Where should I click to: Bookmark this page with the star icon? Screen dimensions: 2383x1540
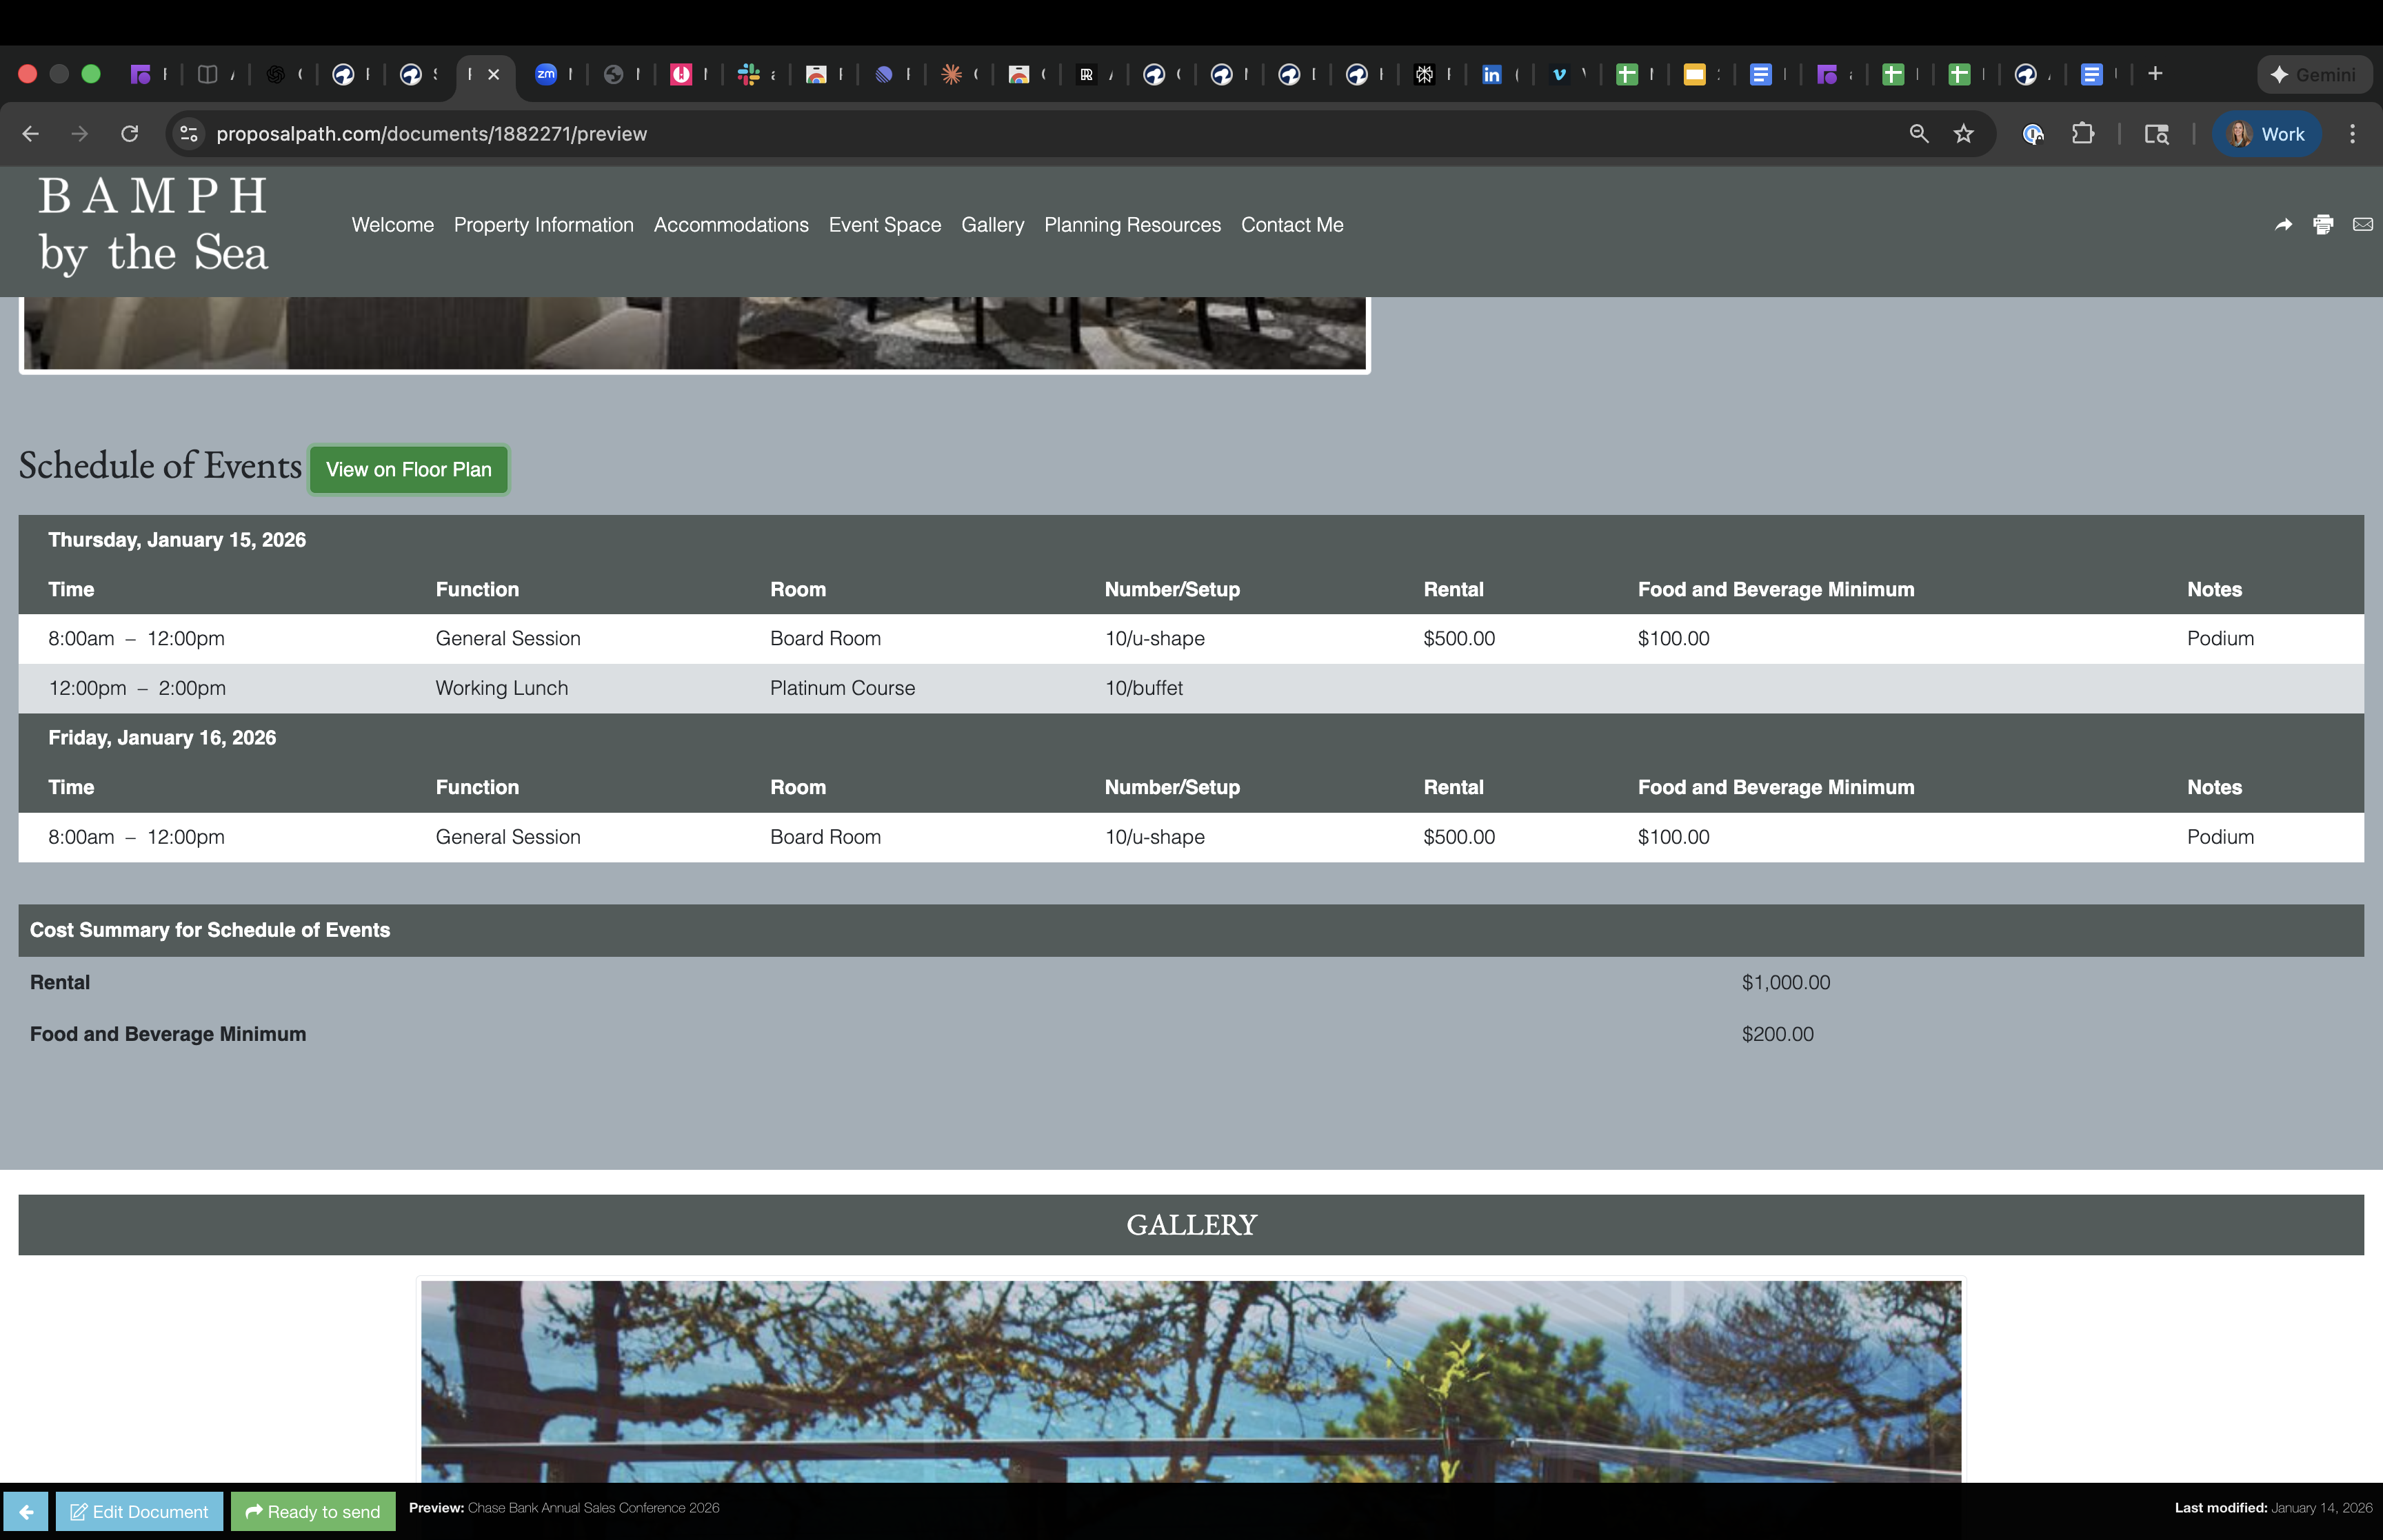click(x=1964, y=134)
